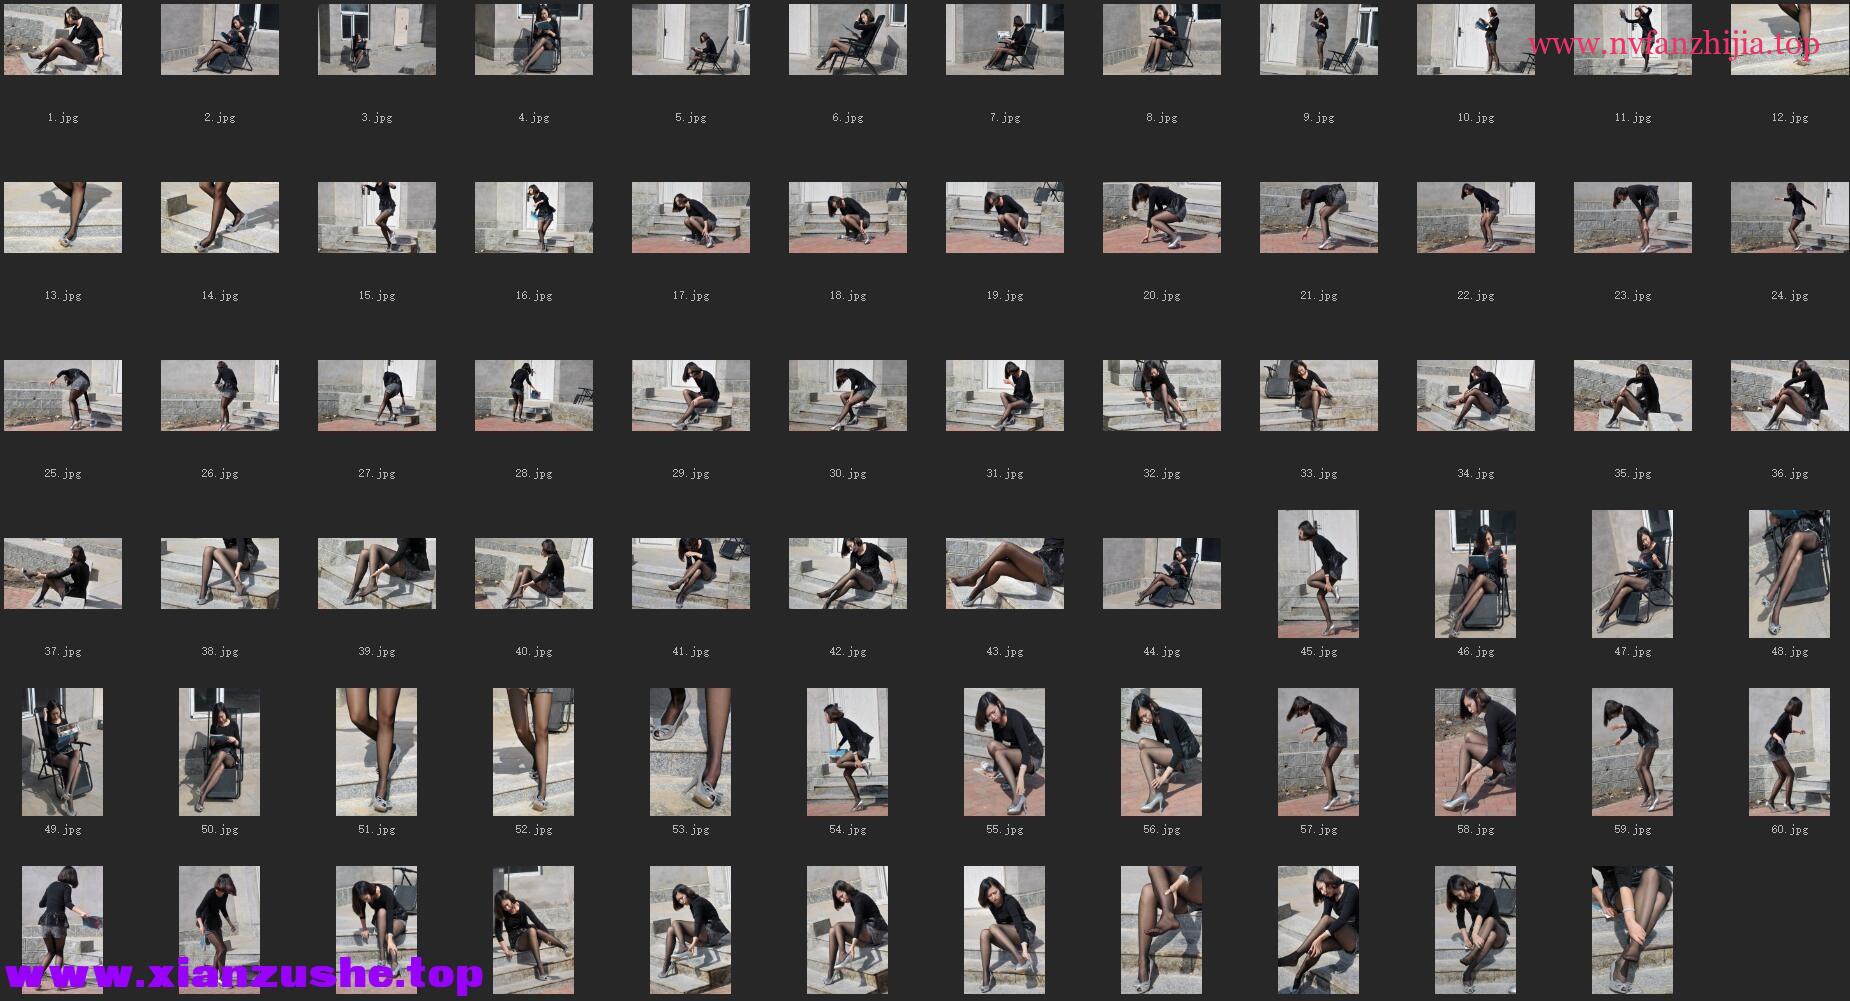
Task: Select the thumbnail labeled 57.jpg
Action: click(1319, 752)
